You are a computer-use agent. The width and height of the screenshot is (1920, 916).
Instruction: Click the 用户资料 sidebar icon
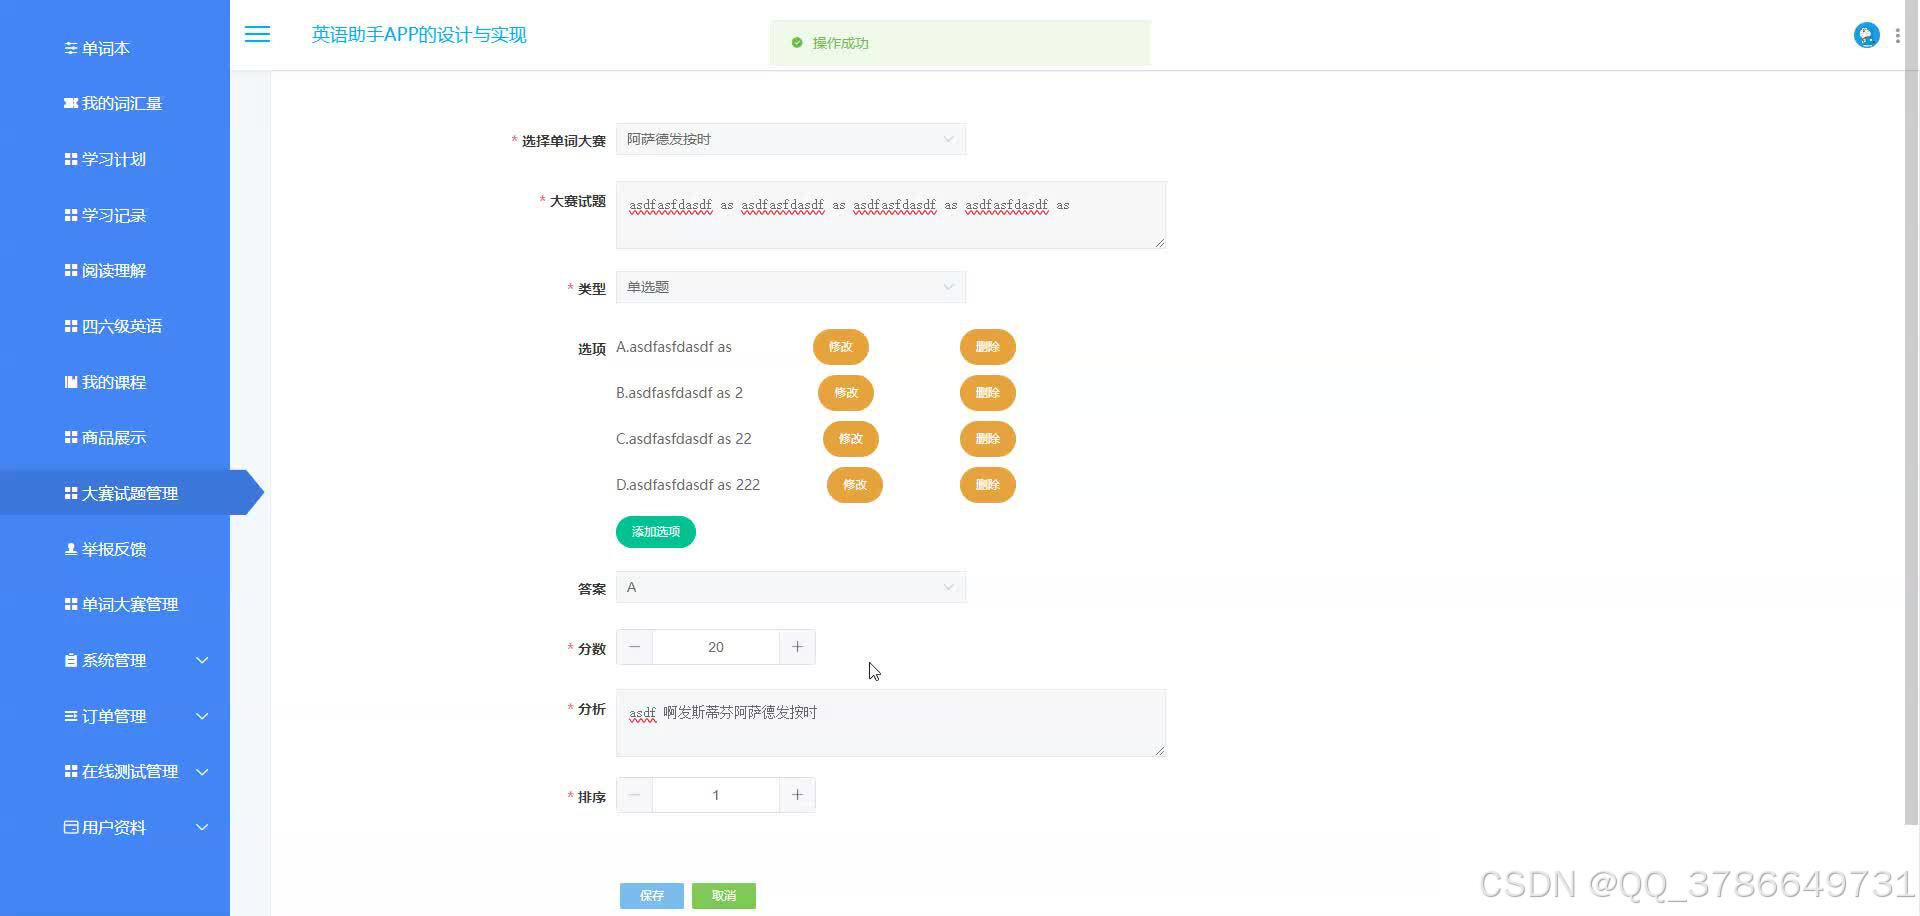(x=71, y=827)
